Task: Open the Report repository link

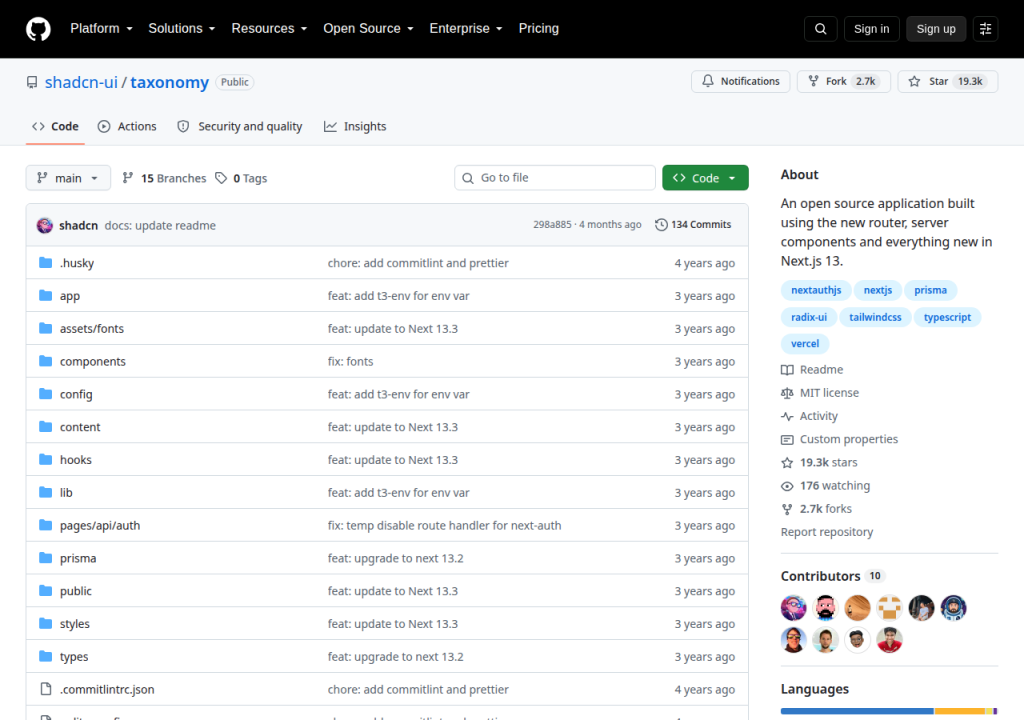Action: click(x=827, y=532)
